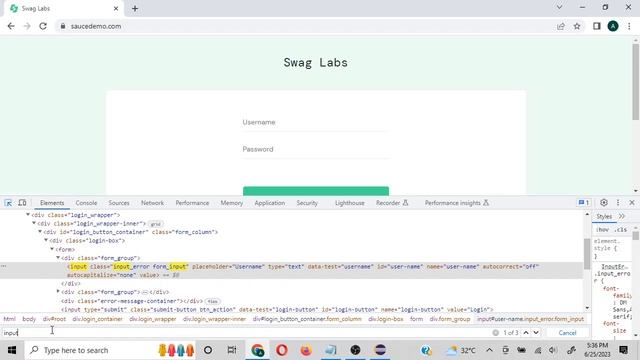Switch to the Console tab
This screenshot has width=640, height=360.
(x=86, y=203)
